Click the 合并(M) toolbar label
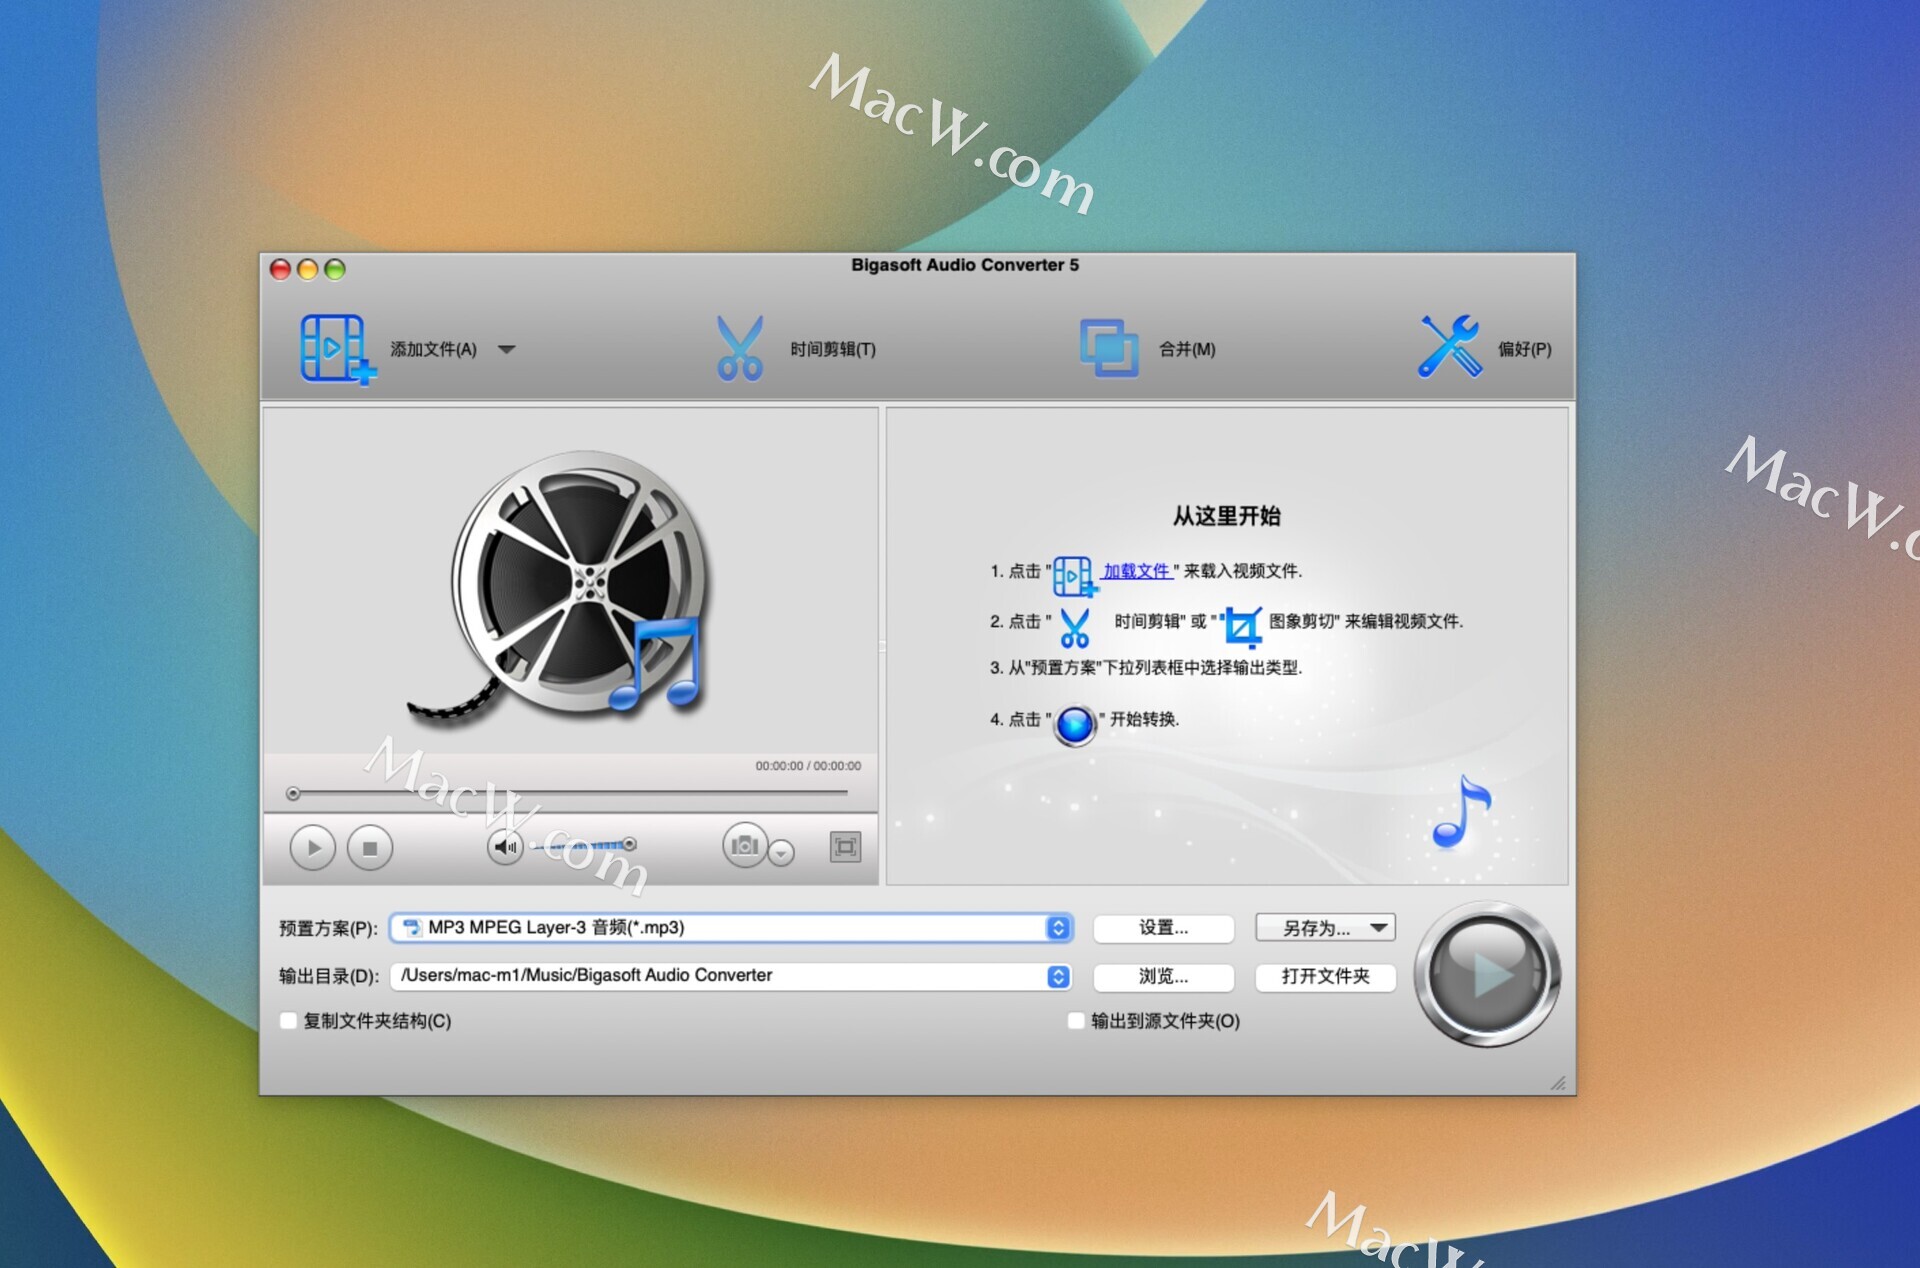The image size is (1920, 1268). [1187, 349]
